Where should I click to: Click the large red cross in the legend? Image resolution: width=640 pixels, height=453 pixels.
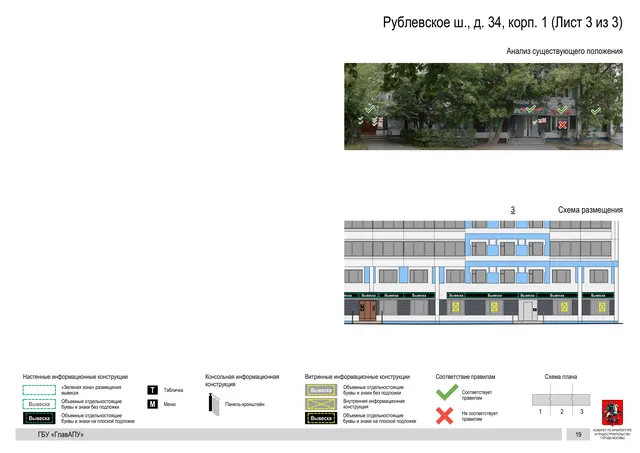pyautogui.click(x=444, y=416)
